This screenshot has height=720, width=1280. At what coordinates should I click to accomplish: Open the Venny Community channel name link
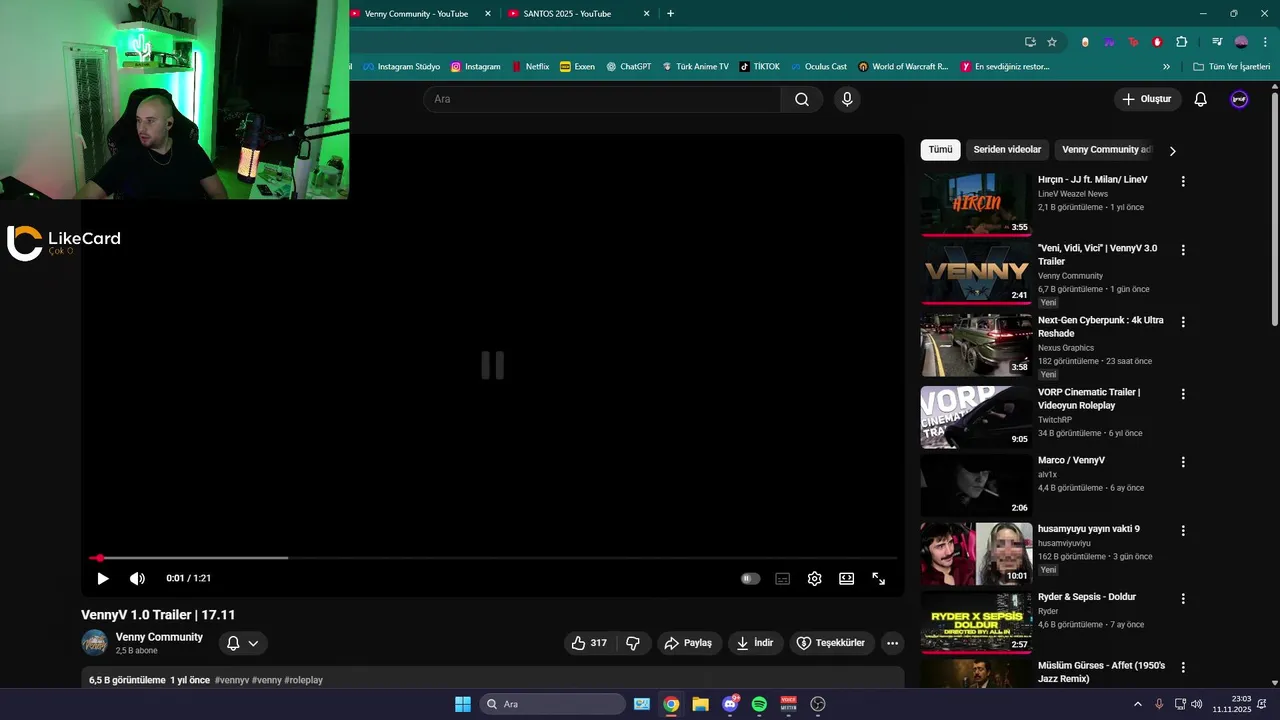pos(159,637)
